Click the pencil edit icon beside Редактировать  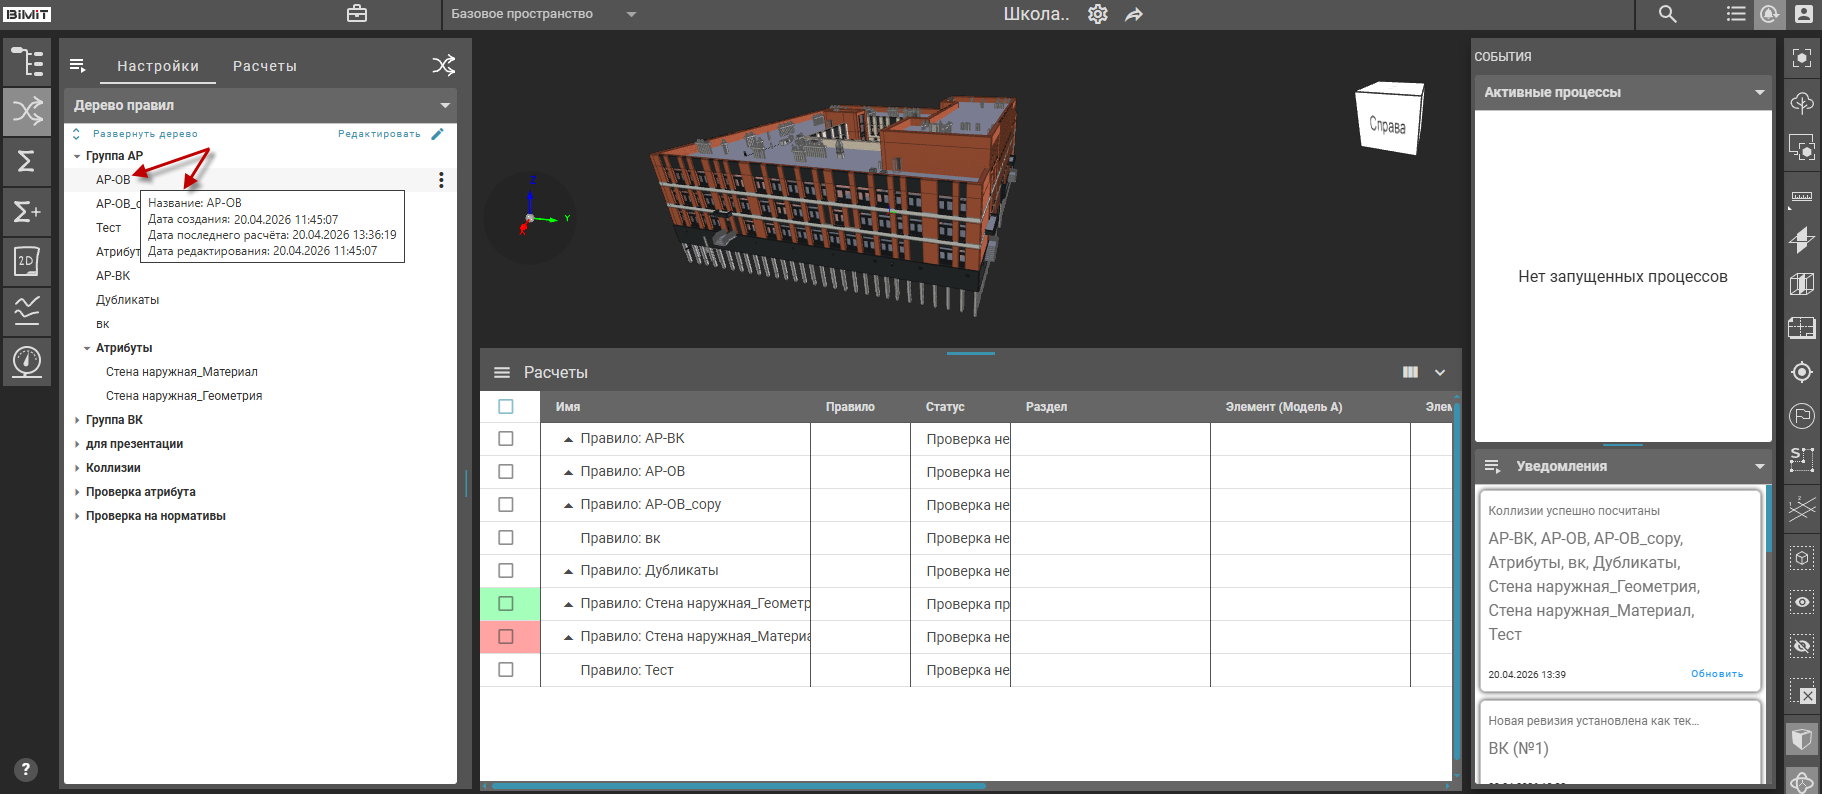(x=437, y=134)
